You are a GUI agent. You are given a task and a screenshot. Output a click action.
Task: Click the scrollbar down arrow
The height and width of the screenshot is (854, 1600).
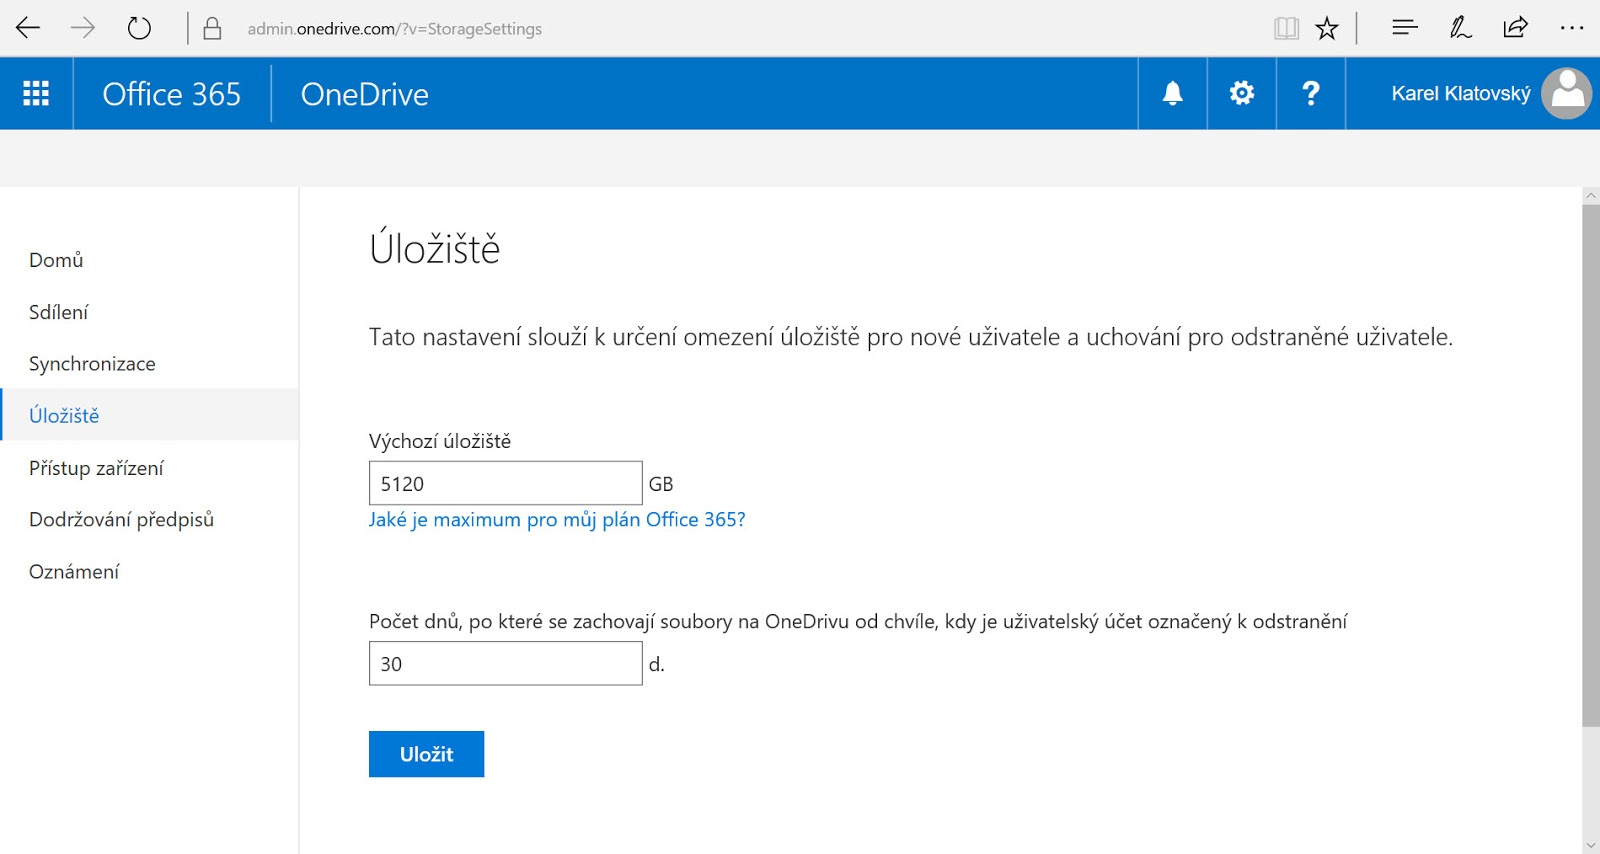click(1591, 845)
